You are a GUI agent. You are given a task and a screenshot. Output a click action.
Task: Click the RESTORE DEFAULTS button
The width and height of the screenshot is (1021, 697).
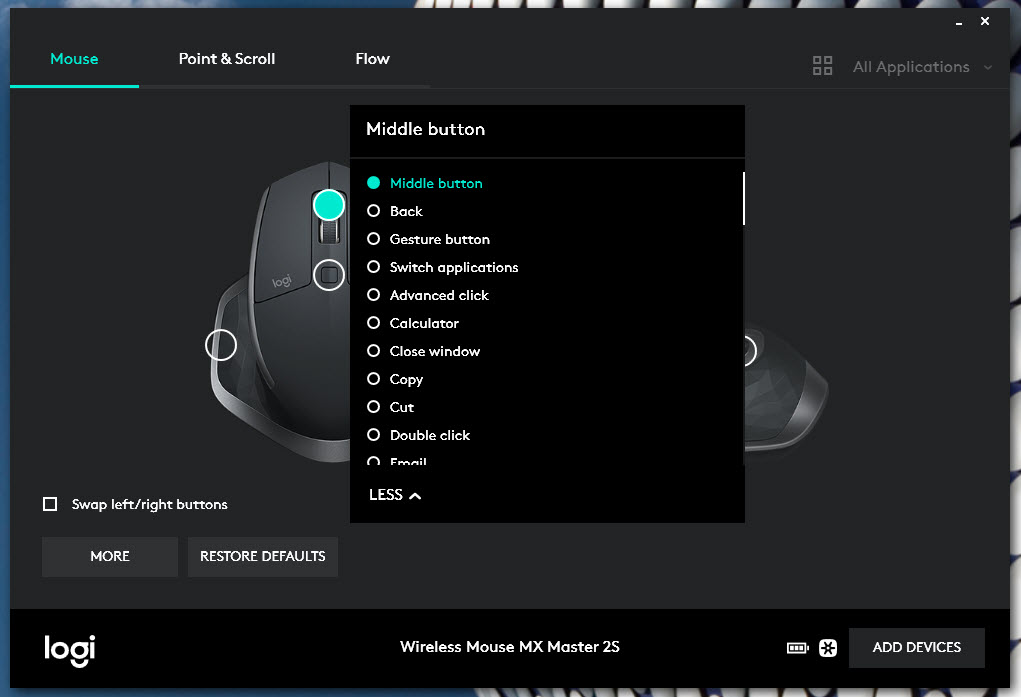tap(262, 556)
